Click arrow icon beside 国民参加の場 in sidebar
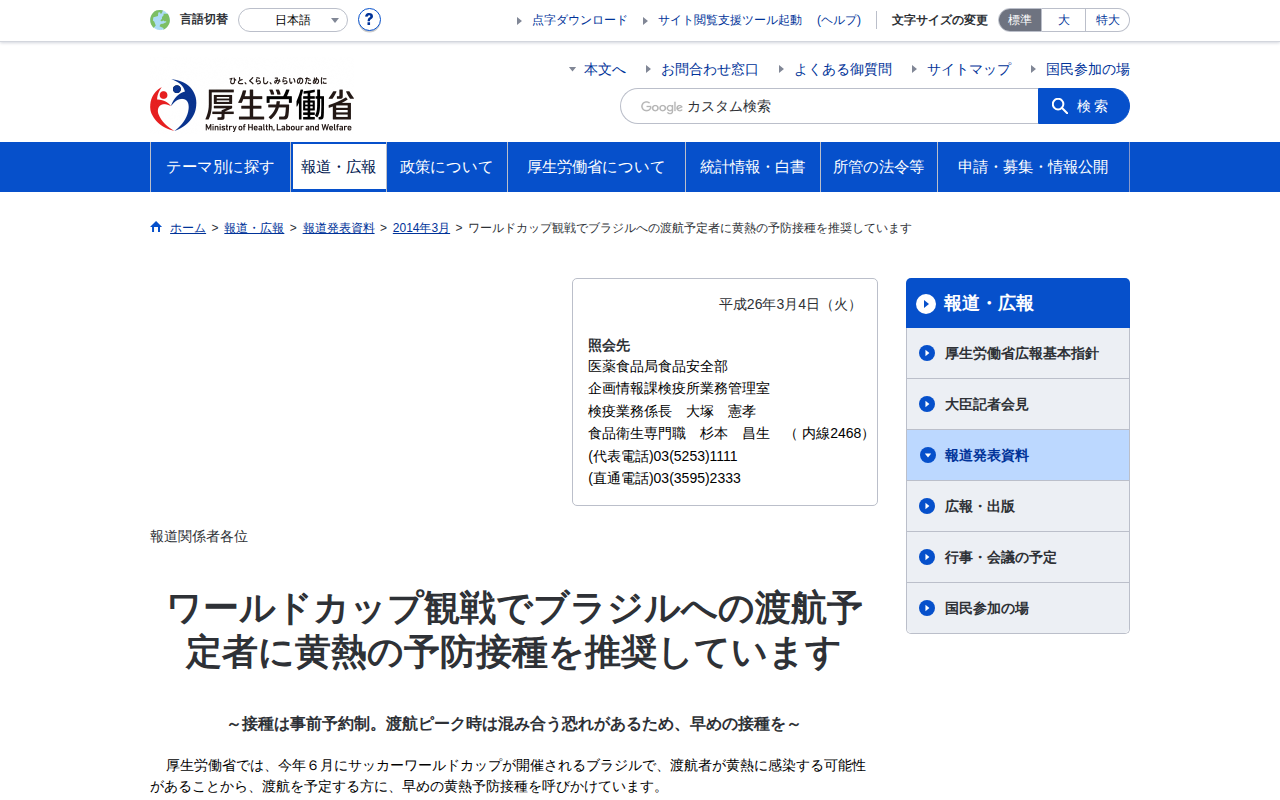Screen dimensions: 1280x800 pos(927,608)
